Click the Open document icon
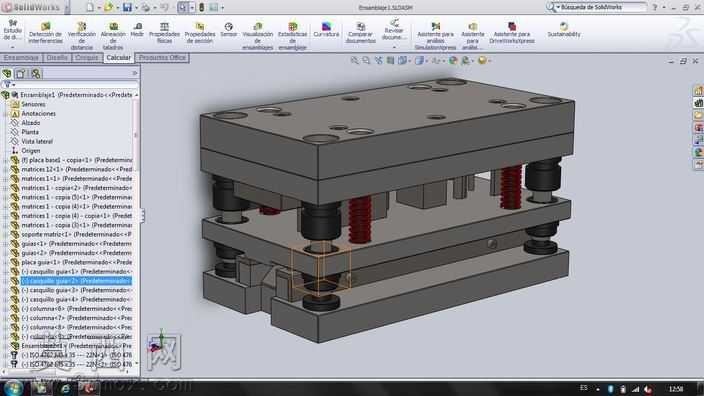 click(x=108, y=7)
